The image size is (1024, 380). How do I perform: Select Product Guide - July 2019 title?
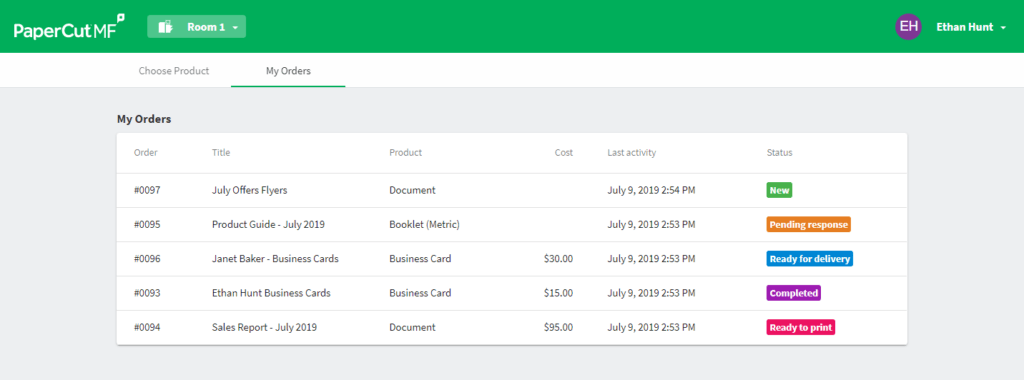(268, 225)
